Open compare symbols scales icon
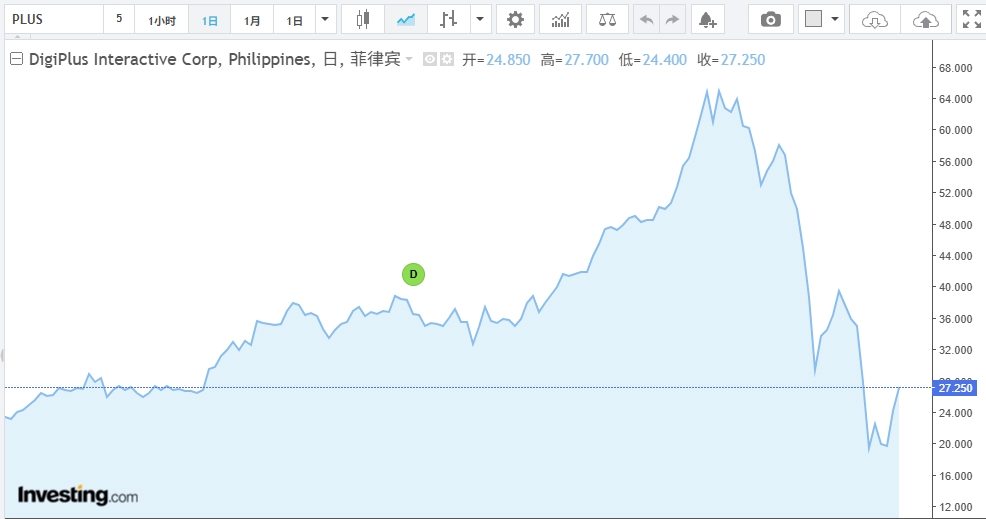Screen dimensions: 986x519 coord(607,20)
